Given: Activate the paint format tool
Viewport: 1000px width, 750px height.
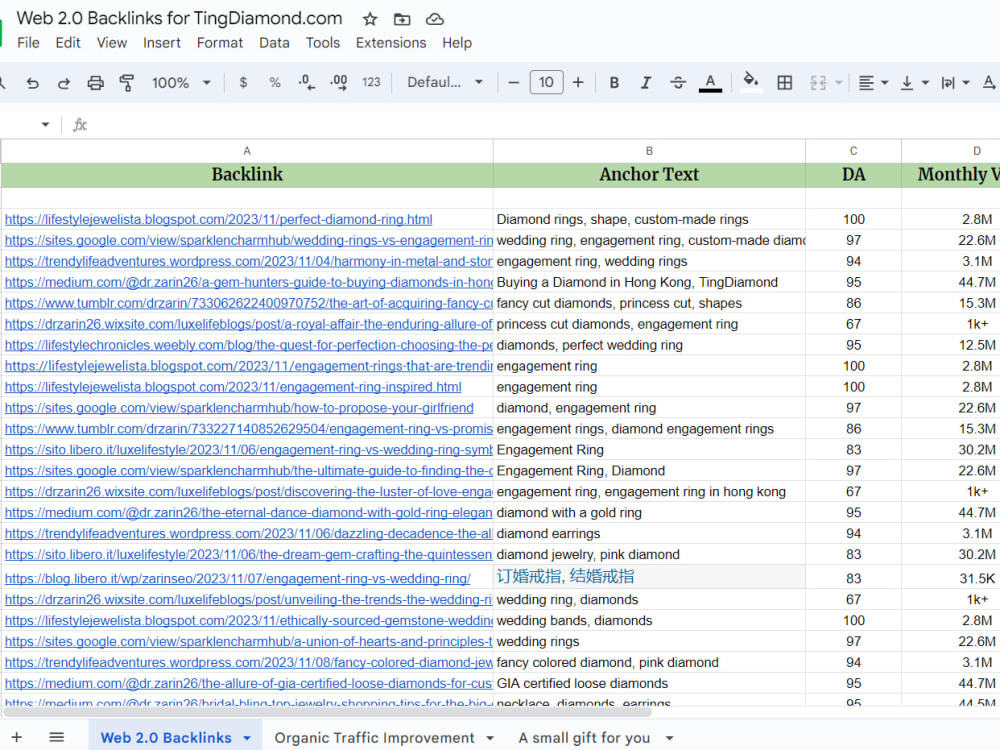Looking at the screenshot, I should click(127, 83).
